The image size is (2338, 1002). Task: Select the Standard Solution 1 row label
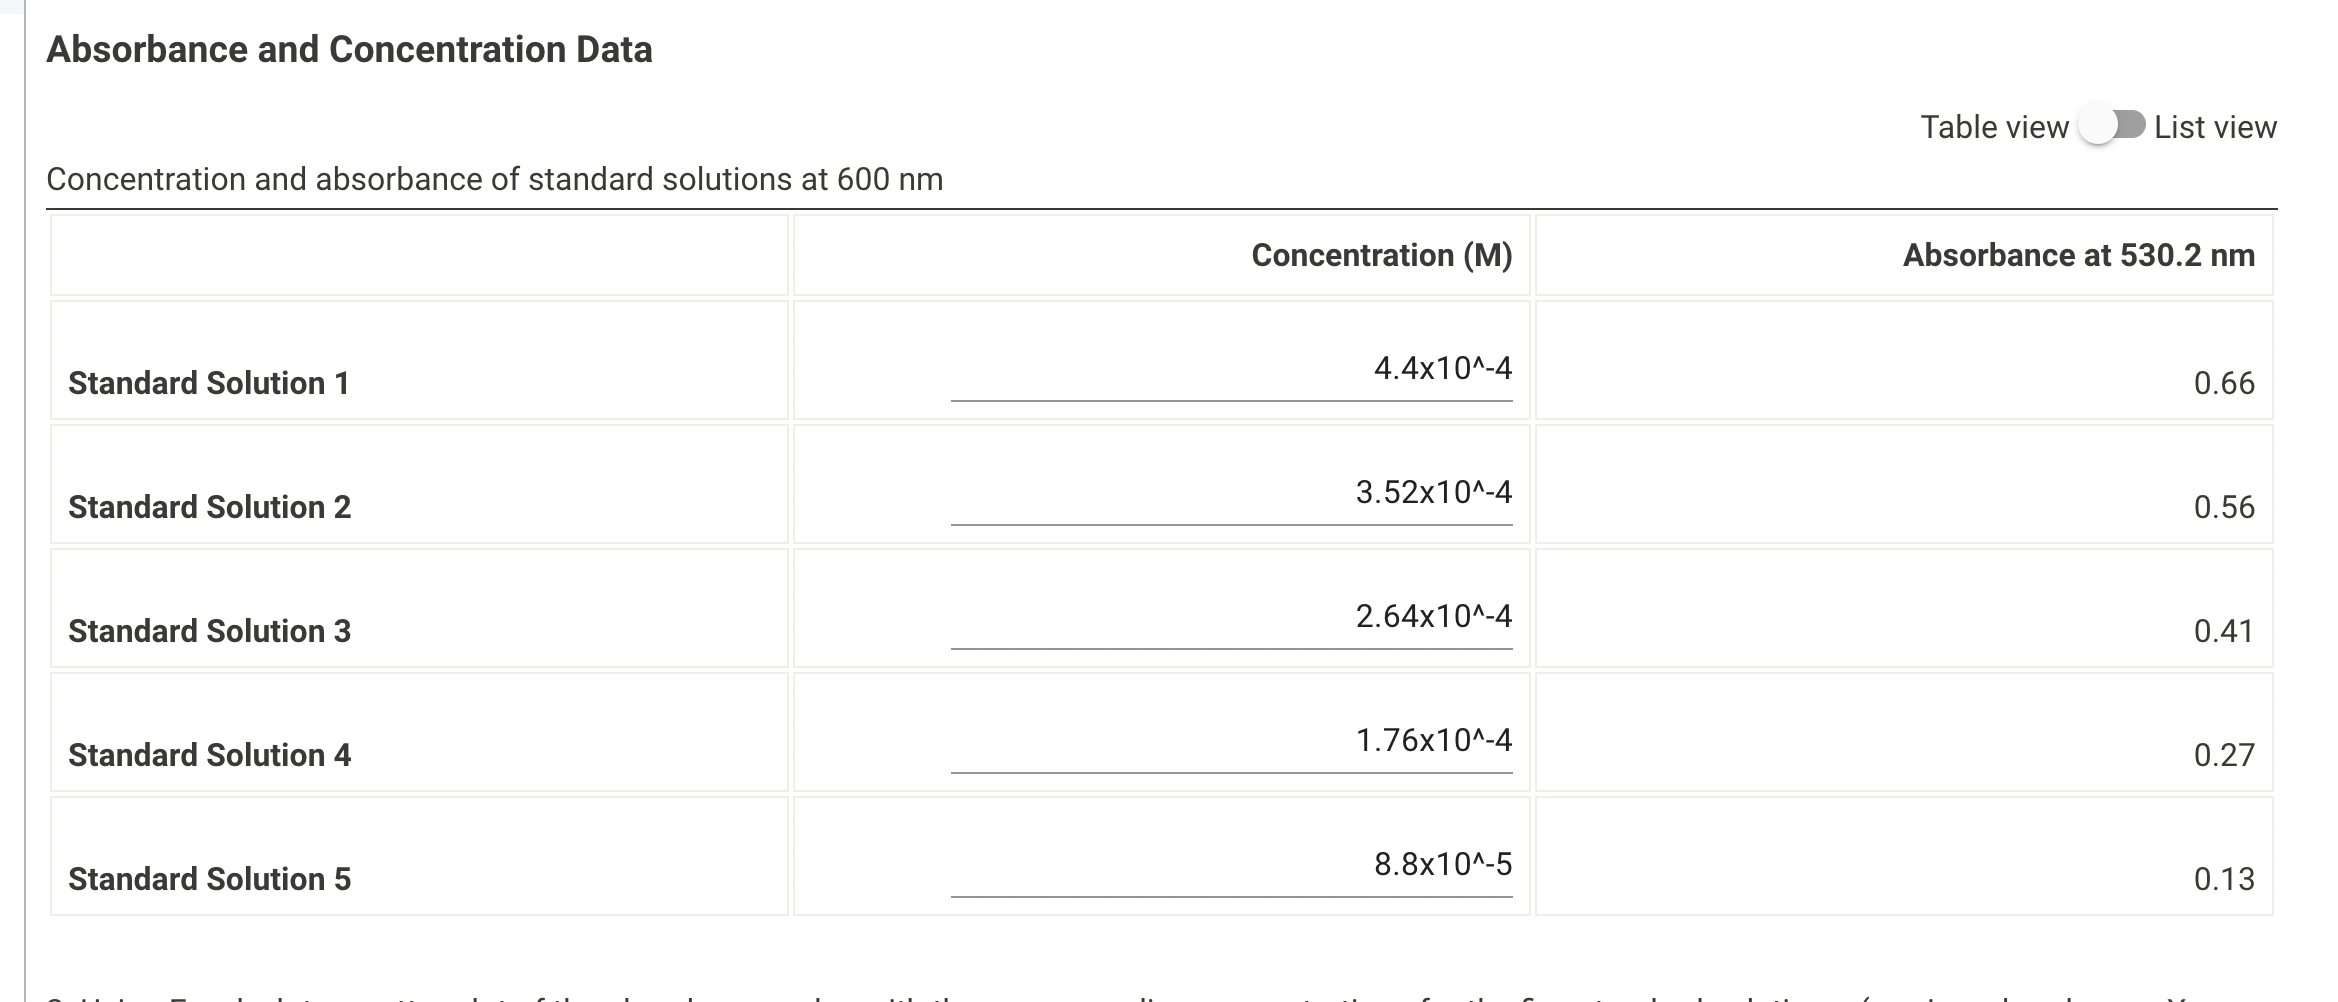[209, 382]
